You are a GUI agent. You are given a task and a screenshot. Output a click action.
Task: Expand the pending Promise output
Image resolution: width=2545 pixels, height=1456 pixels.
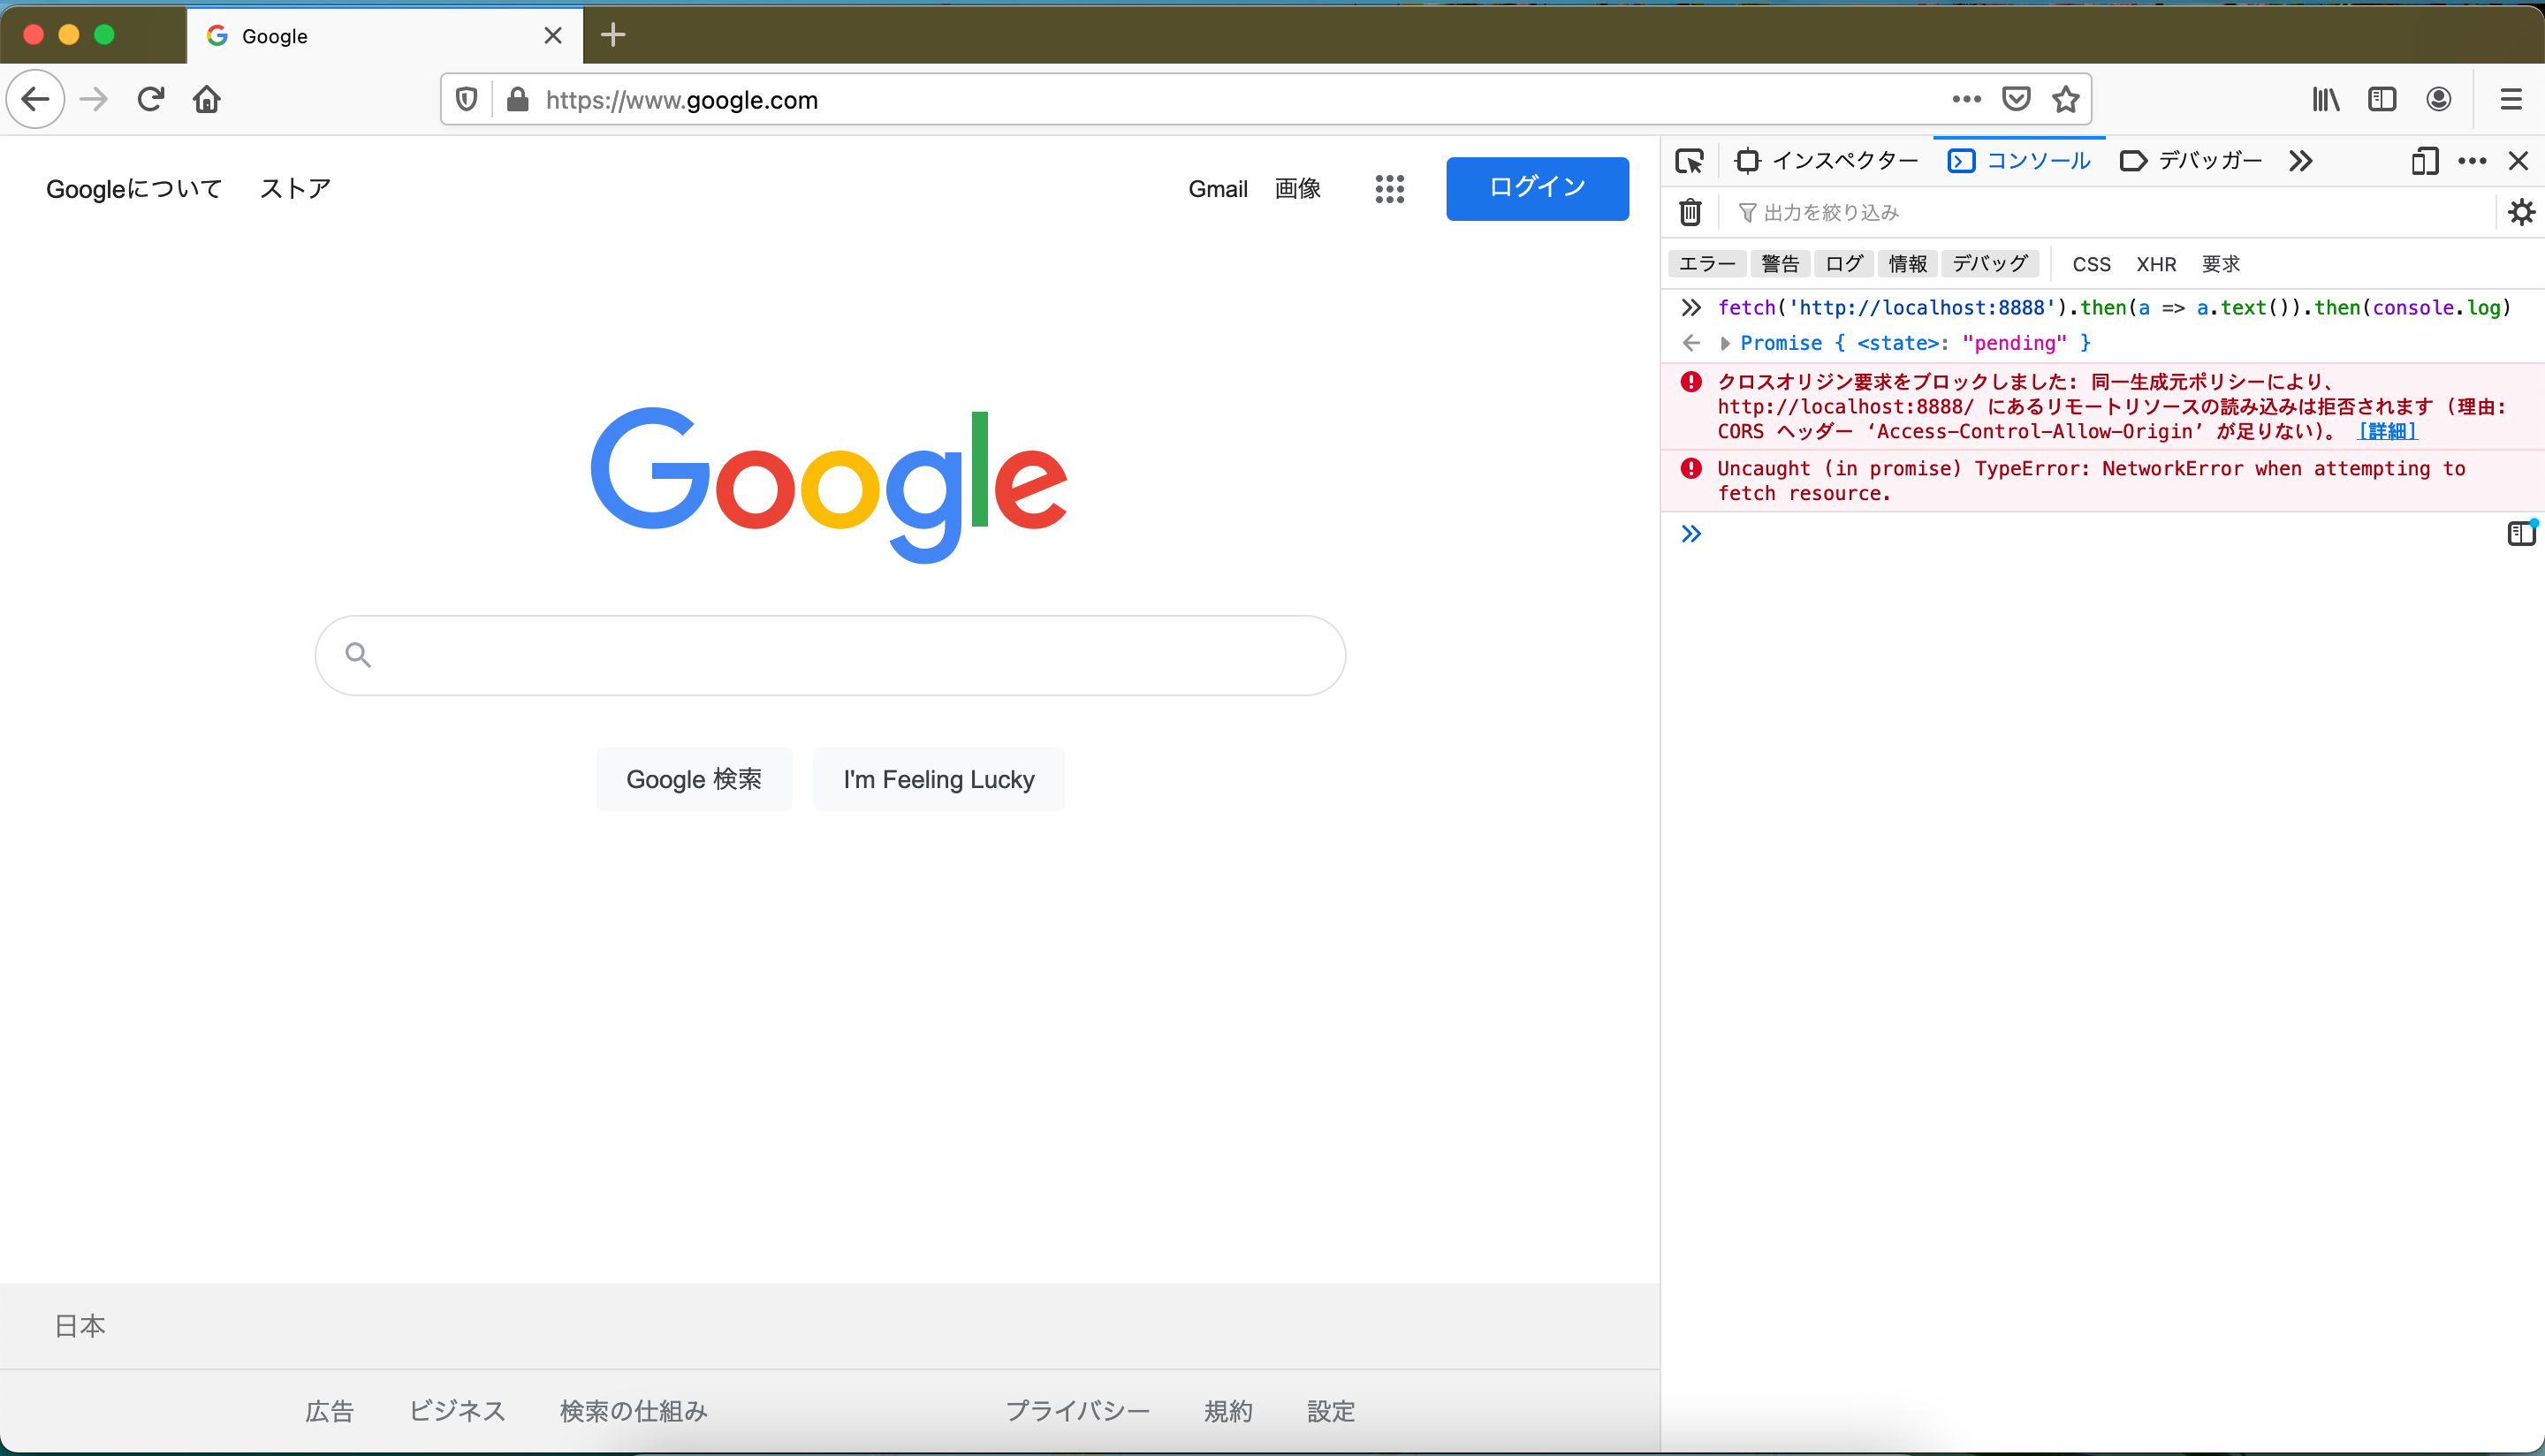point(1725,343)
